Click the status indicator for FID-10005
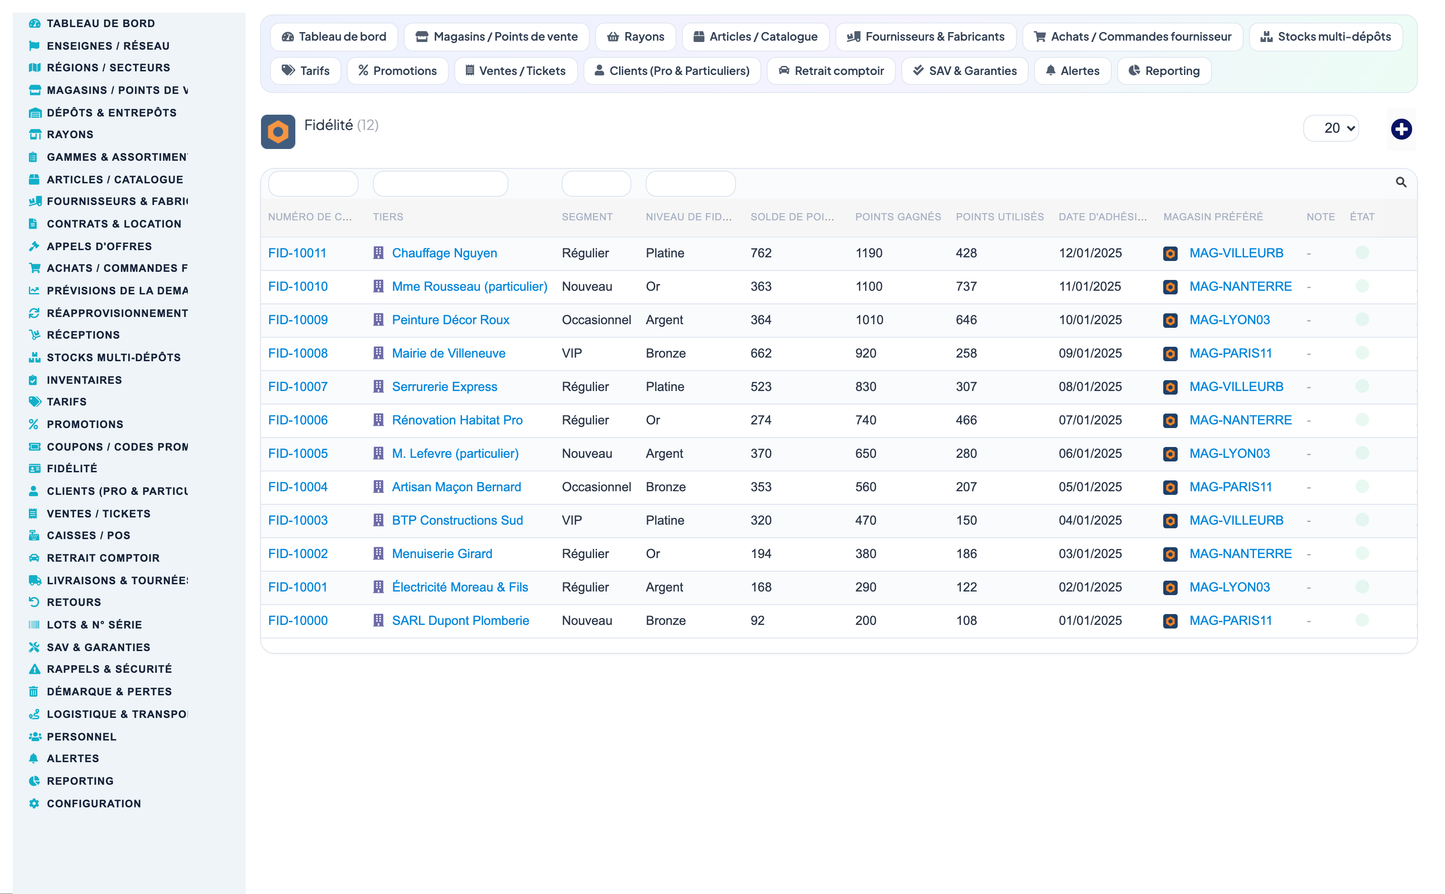The image size is (1445, 894). coord(1362,453)
